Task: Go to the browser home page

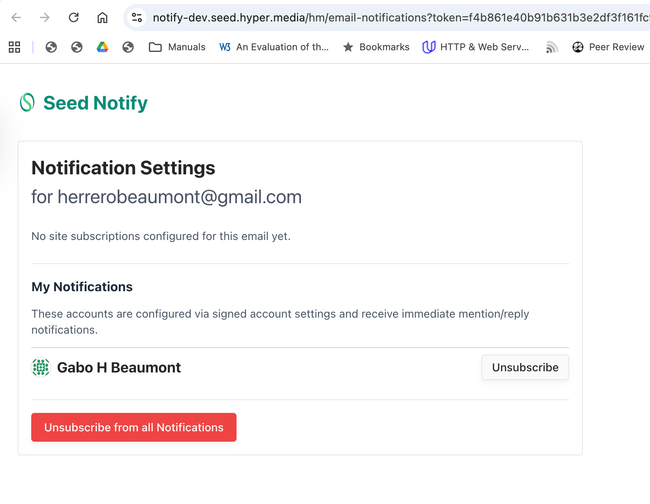Action: [102, 18]
